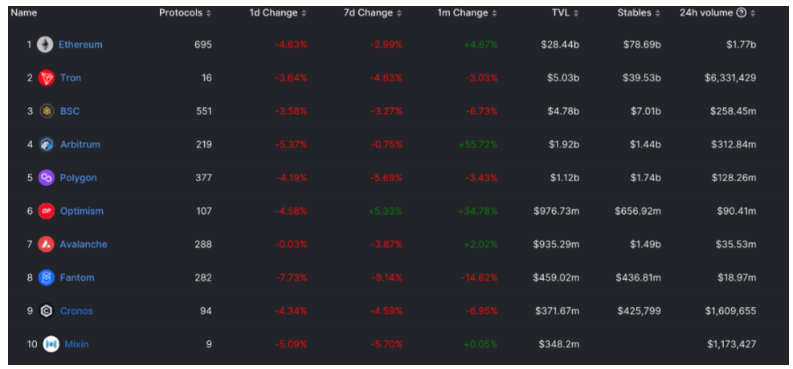Click the Optimism chain logo icon
The width and height of the screenshot is (793, 369).
pyautogui.click(x=46, y=211)
